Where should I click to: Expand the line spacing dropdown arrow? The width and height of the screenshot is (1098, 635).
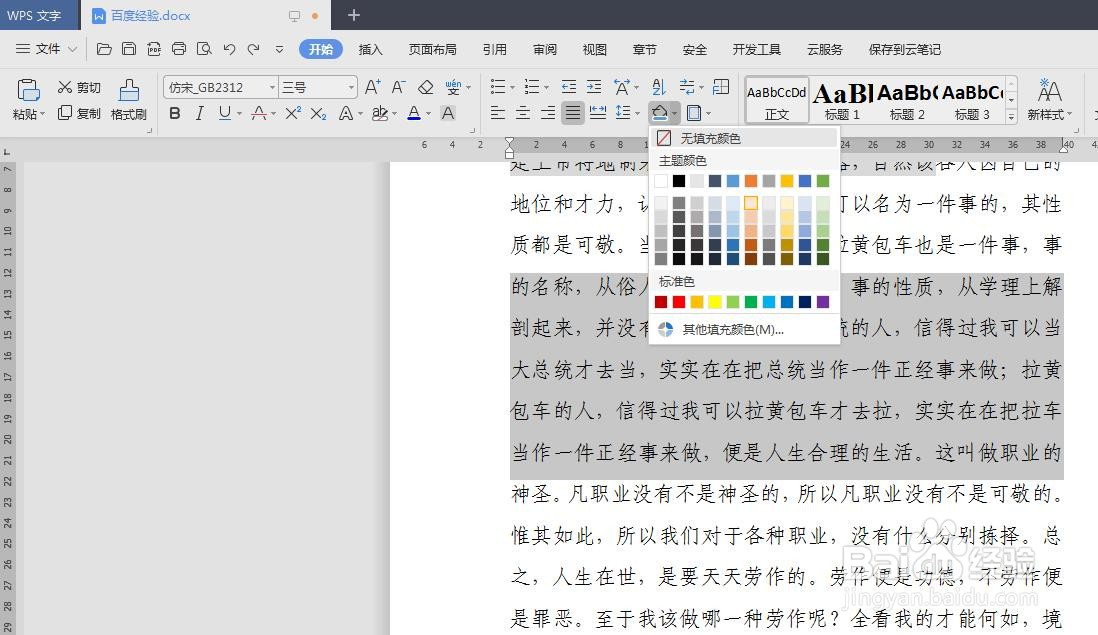(x=637, y=113)
